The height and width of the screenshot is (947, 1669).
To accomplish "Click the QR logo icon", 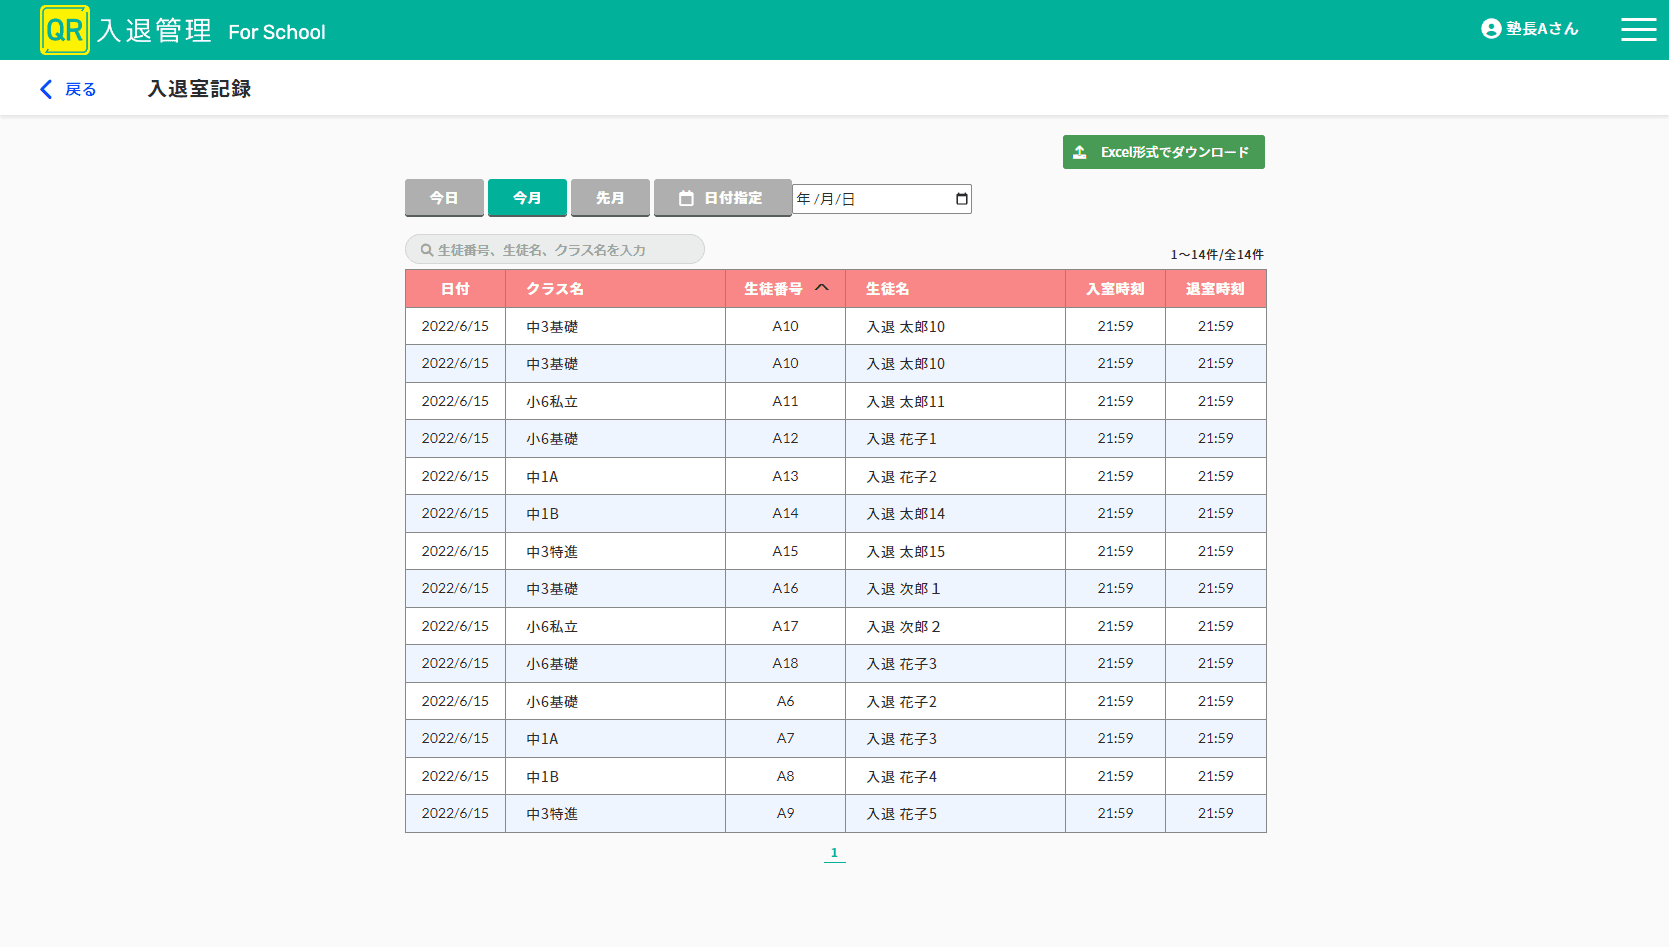I will (65, 30).
